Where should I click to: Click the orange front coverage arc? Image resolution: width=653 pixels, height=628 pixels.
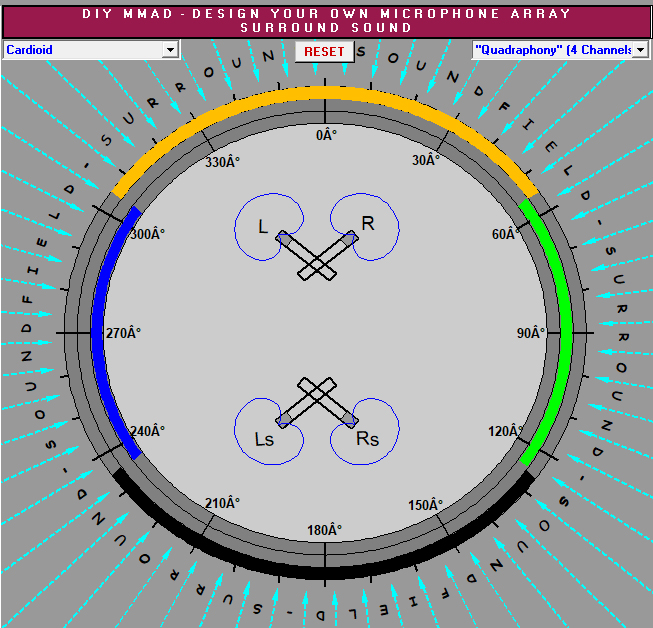[x=326, y=93]
